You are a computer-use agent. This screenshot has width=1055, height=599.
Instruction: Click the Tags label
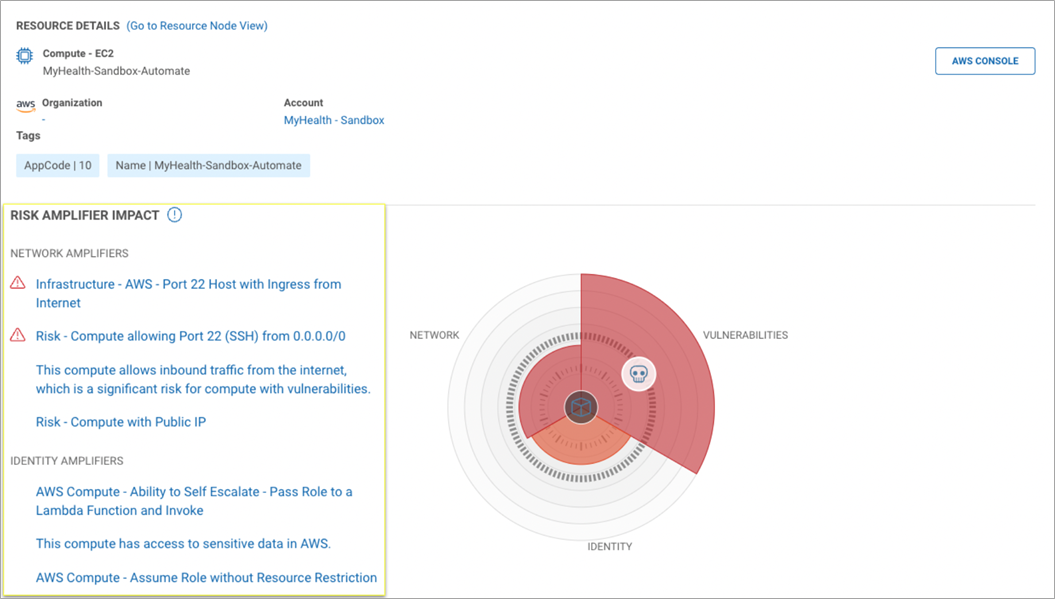28,135
